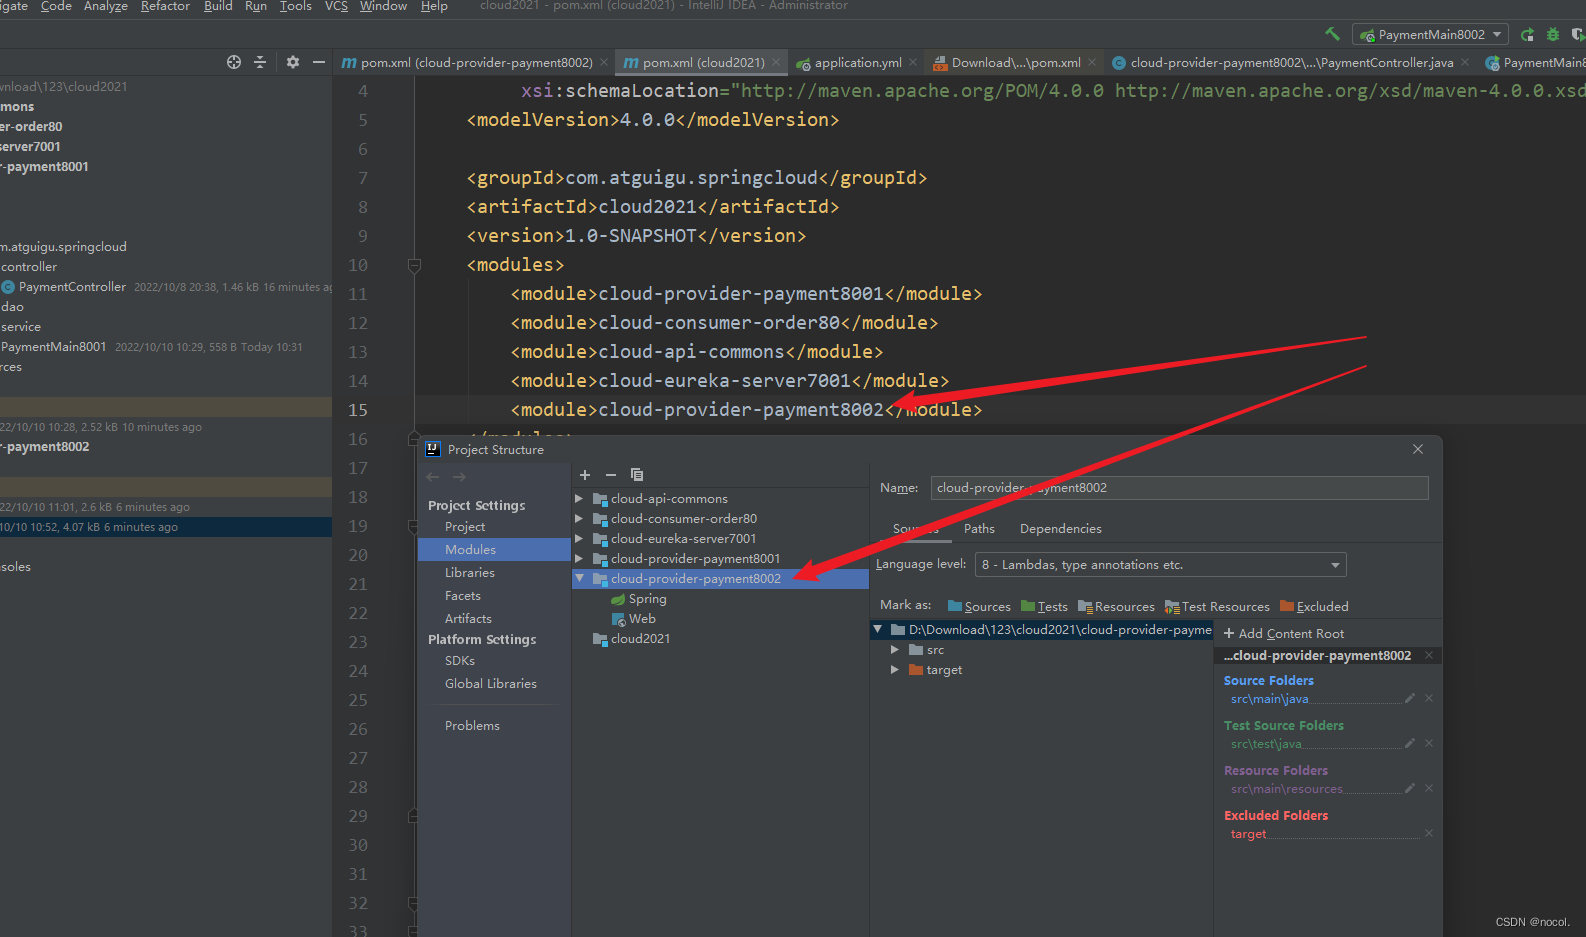Edit the src\test\java test folder properties
The width and height of the screenshot is (1586, 937).
1410,743
